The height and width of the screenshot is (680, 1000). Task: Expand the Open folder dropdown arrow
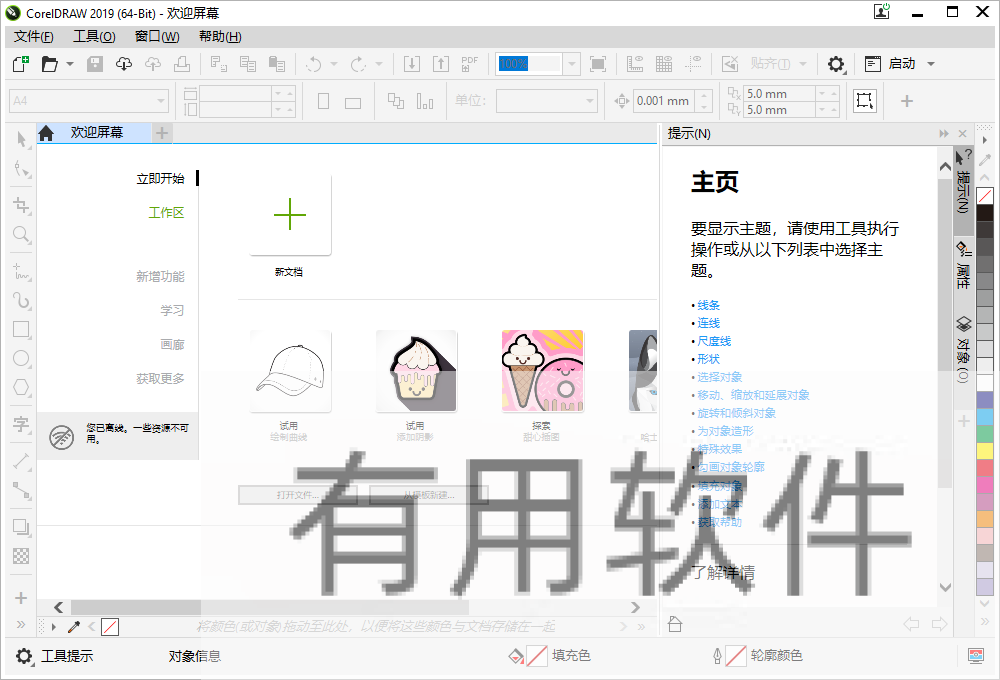click(70, 64)
